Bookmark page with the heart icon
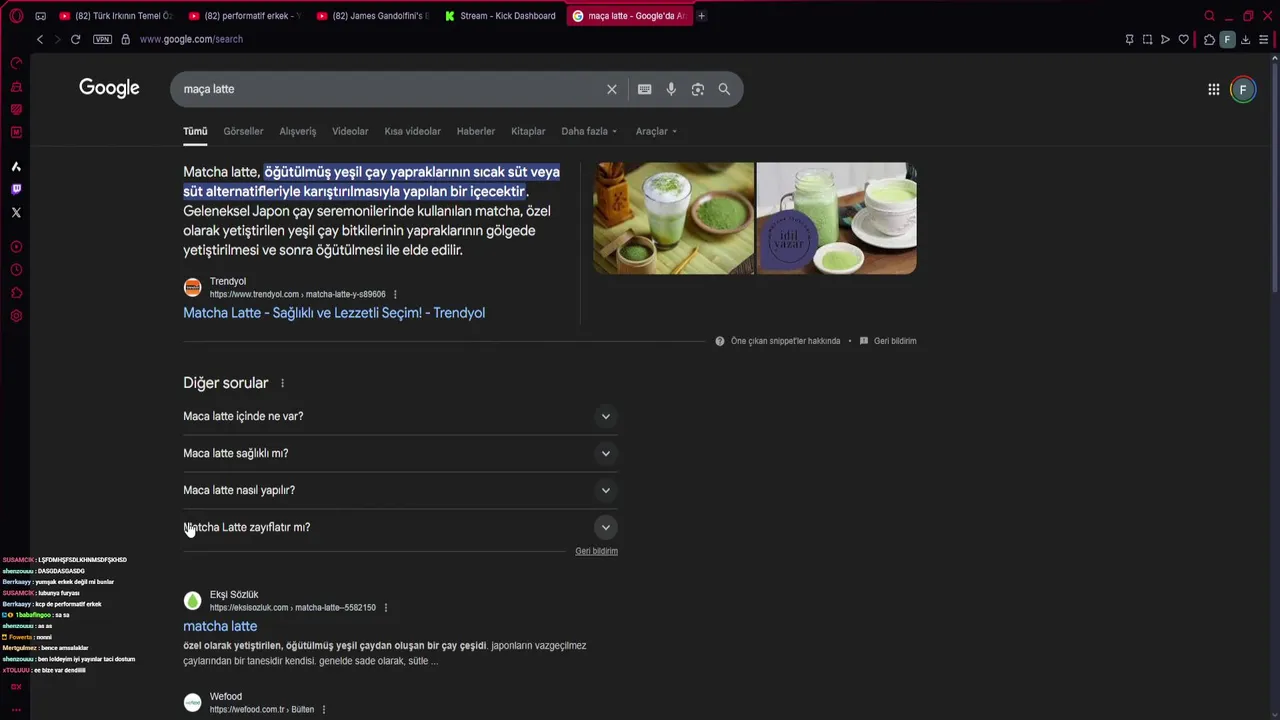The height and width of the screenshot is (720, 1280). tap(1184, 39)
